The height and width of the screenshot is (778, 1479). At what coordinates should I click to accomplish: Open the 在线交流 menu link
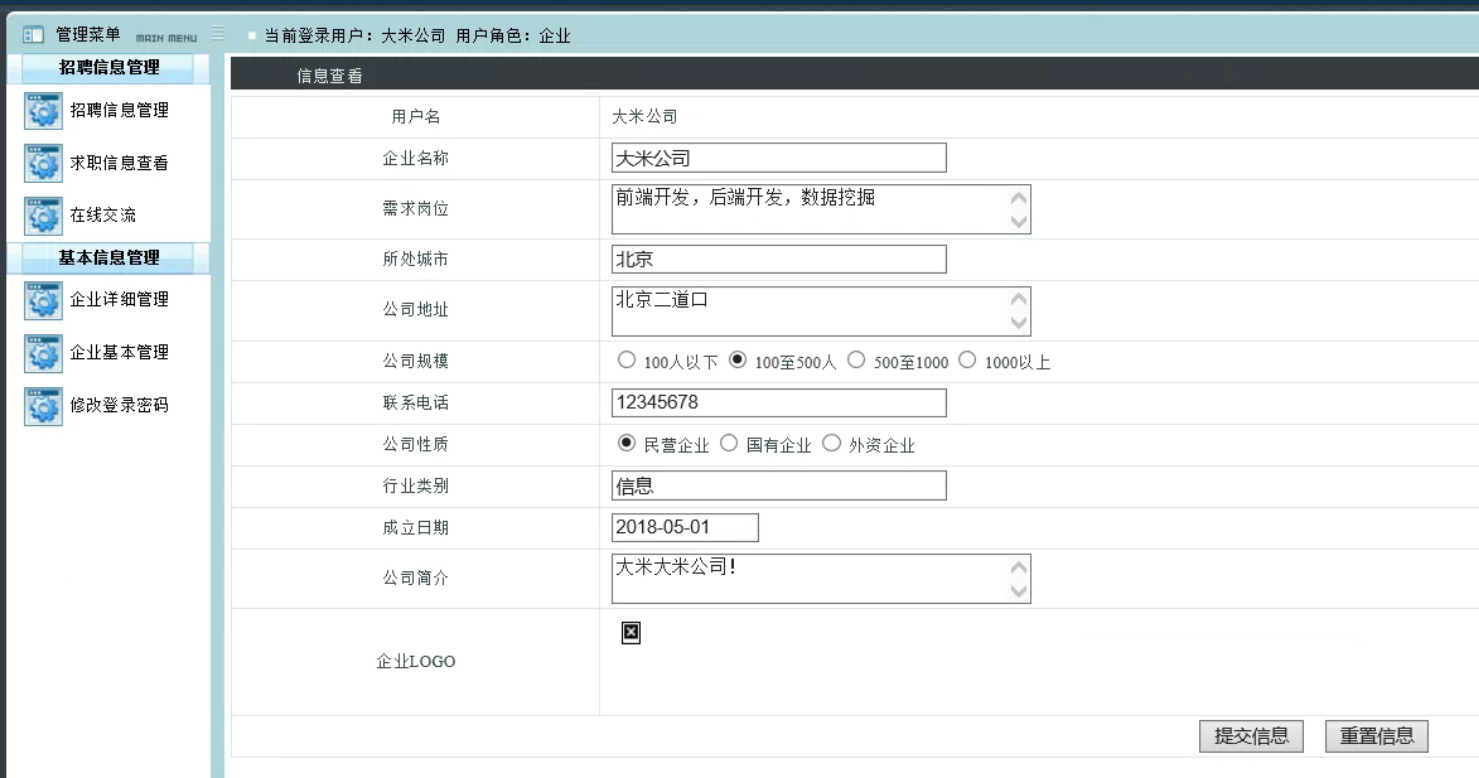point(103,216)
